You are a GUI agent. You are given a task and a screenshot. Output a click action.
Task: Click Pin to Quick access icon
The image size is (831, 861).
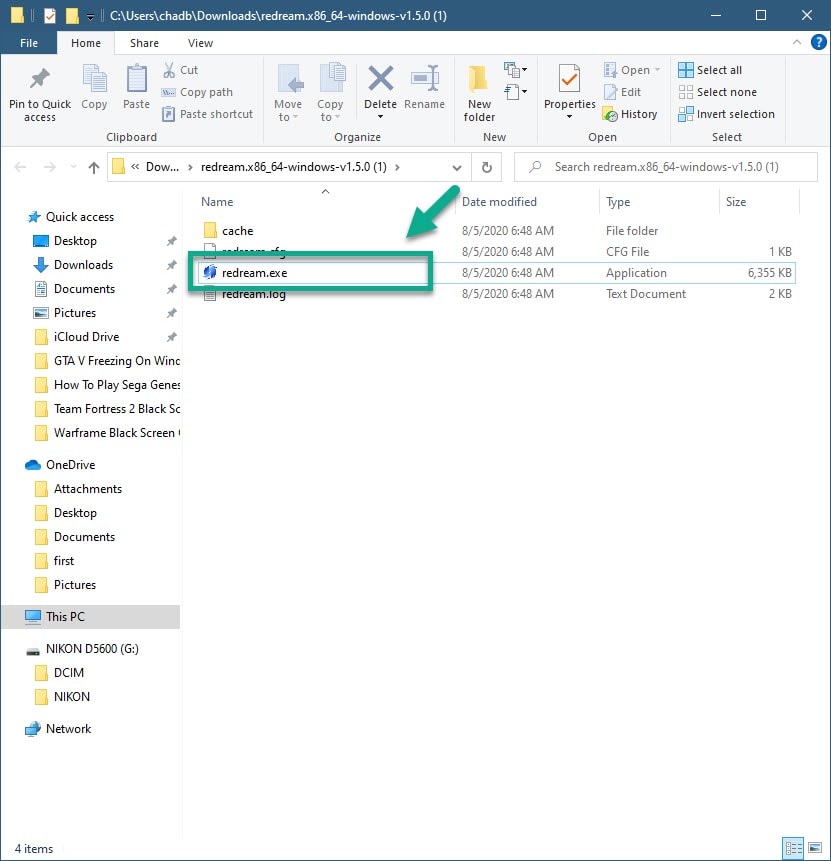pyautogui.click(x=40, y=79)
